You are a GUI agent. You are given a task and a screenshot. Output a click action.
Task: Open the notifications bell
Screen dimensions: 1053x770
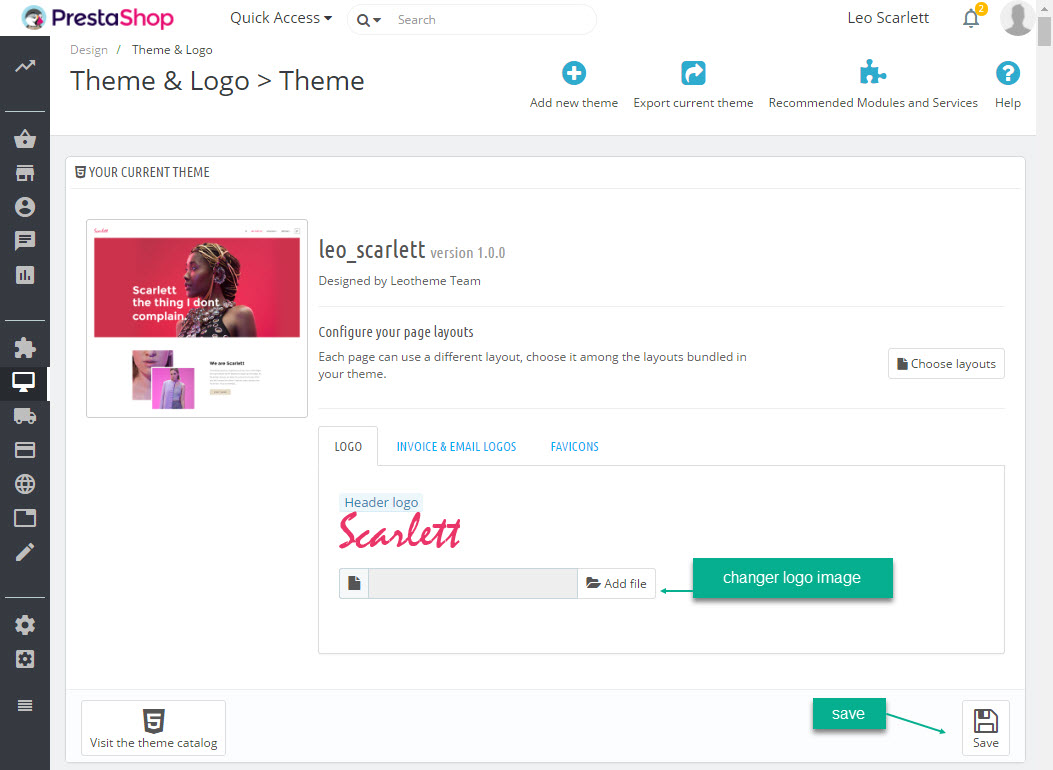[971, 18]
